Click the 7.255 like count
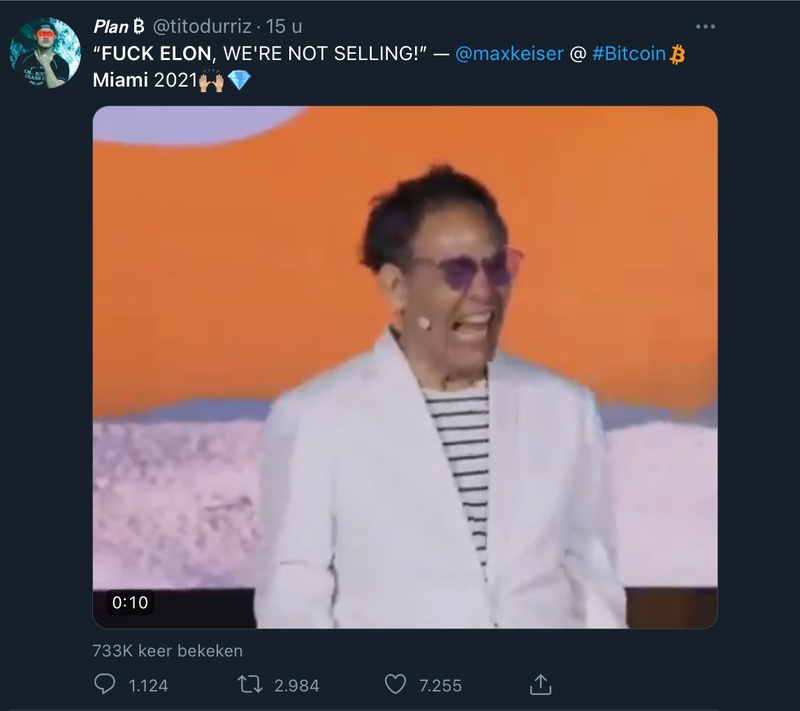The image size is (800, 711). [x=440, y=685]
